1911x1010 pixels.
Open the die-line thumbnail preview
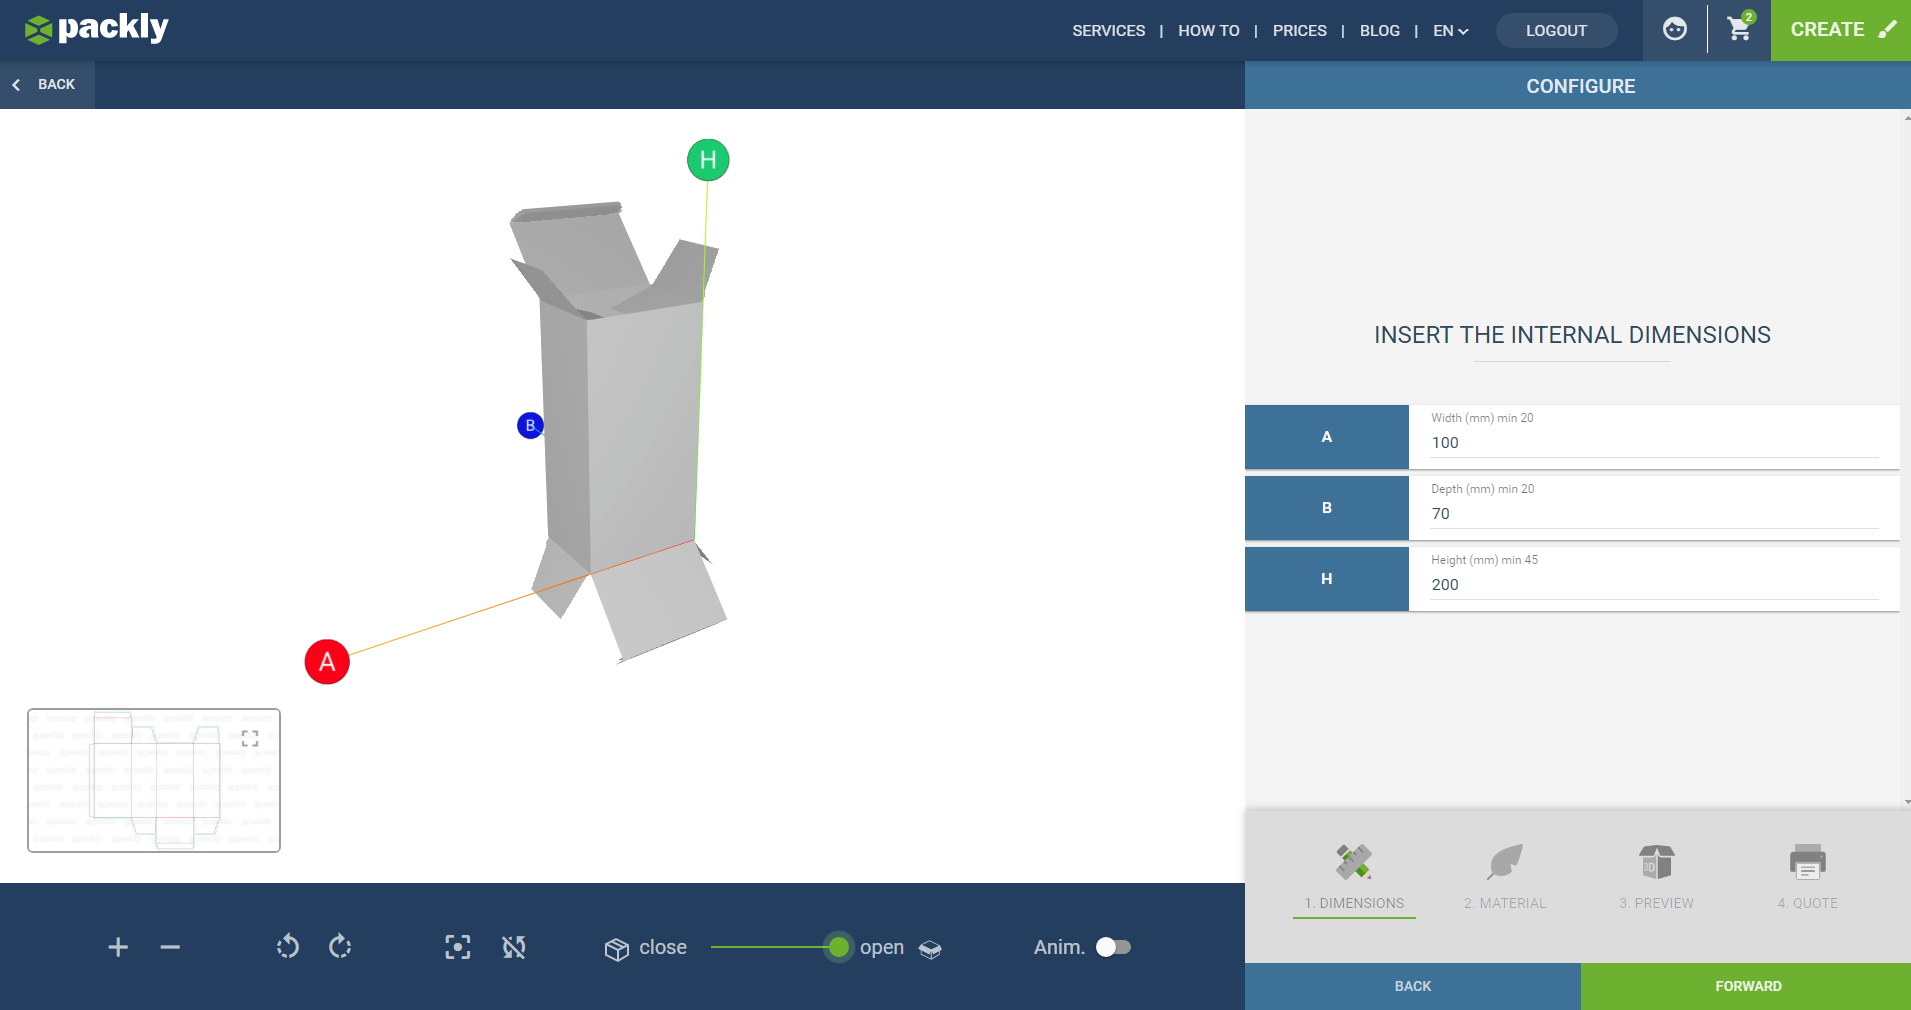tap(154, 781)
